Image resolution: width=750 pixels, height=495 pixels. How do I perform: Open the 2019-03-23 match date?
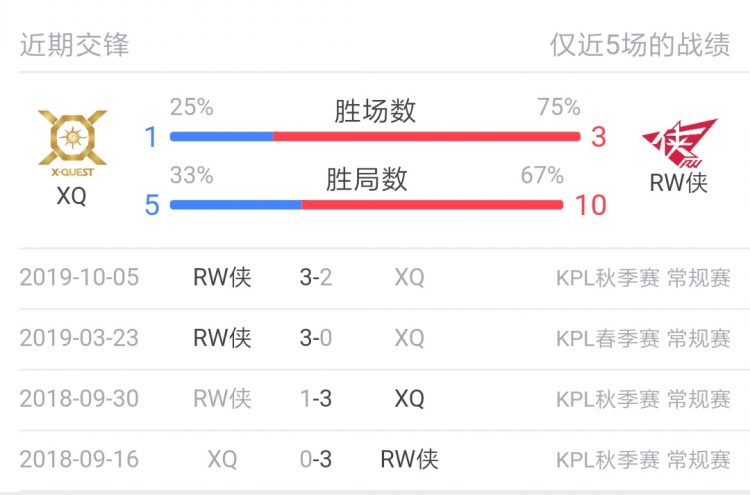79,338
